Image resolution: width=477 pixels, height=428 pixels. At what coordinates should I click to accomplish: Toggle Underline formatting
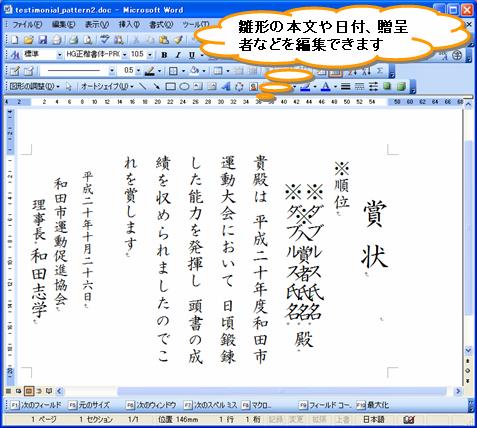pyautogui.click(x=192, y=55)
